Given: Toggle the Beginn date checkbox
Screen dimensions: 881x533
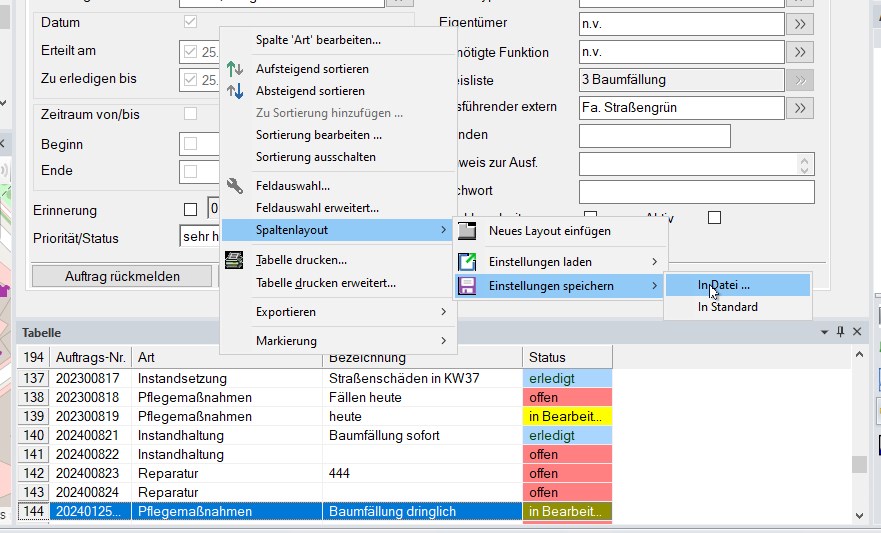Looking at the screenshot, I should [x=190, y=144].
